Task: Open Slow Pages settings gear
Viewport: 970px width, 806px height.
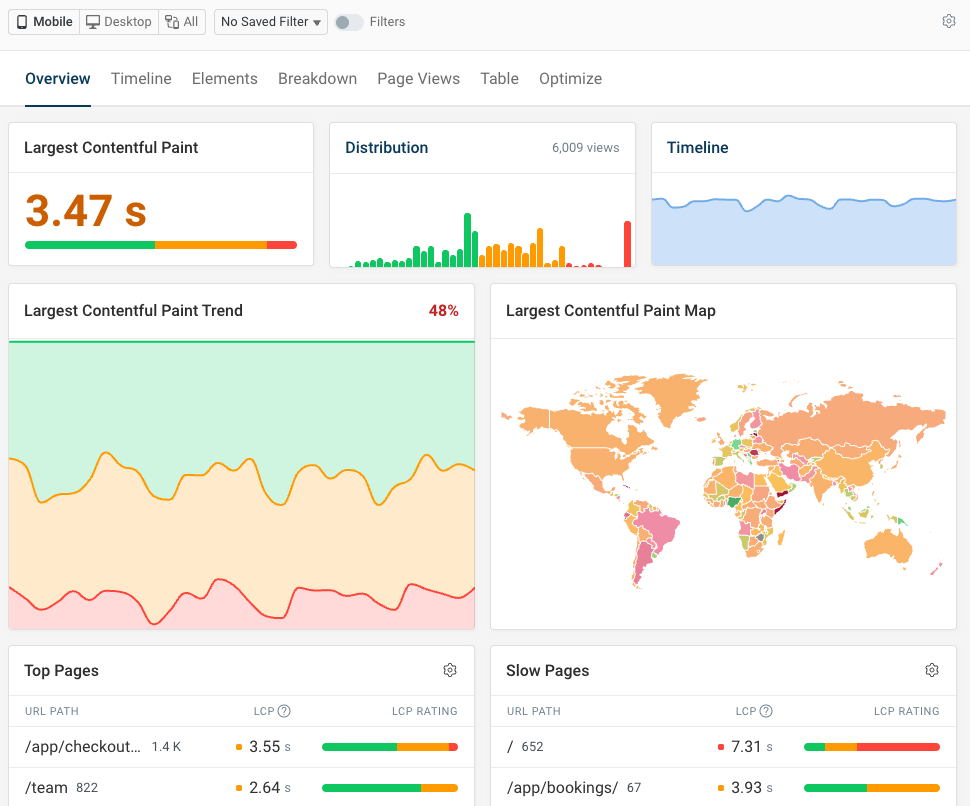Action: (x=931, y=670)
